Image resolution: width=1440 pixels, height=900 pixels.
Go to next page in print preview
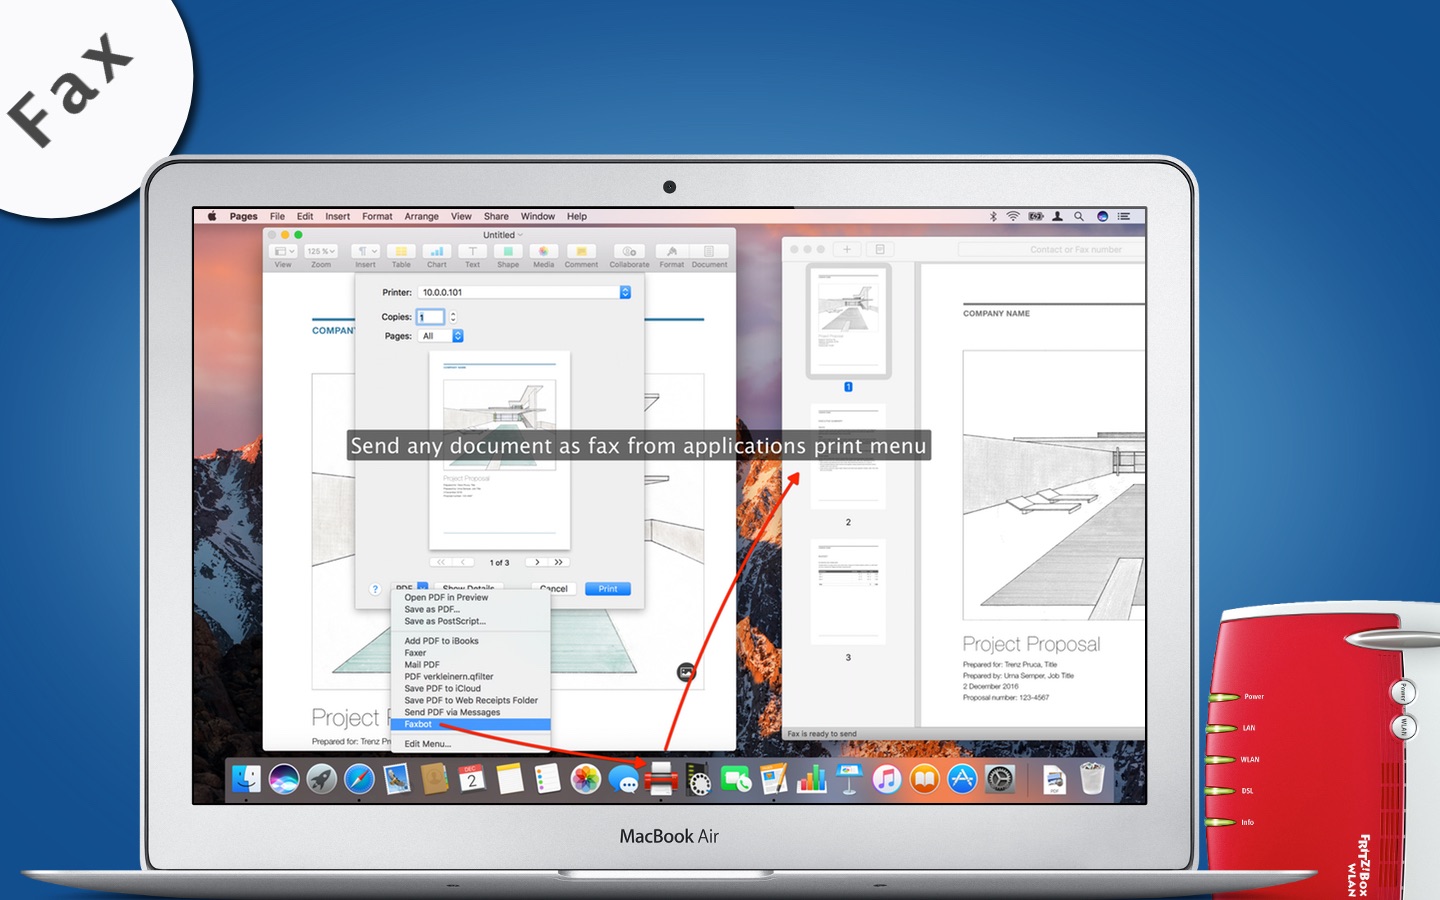[x=537, y=562]
